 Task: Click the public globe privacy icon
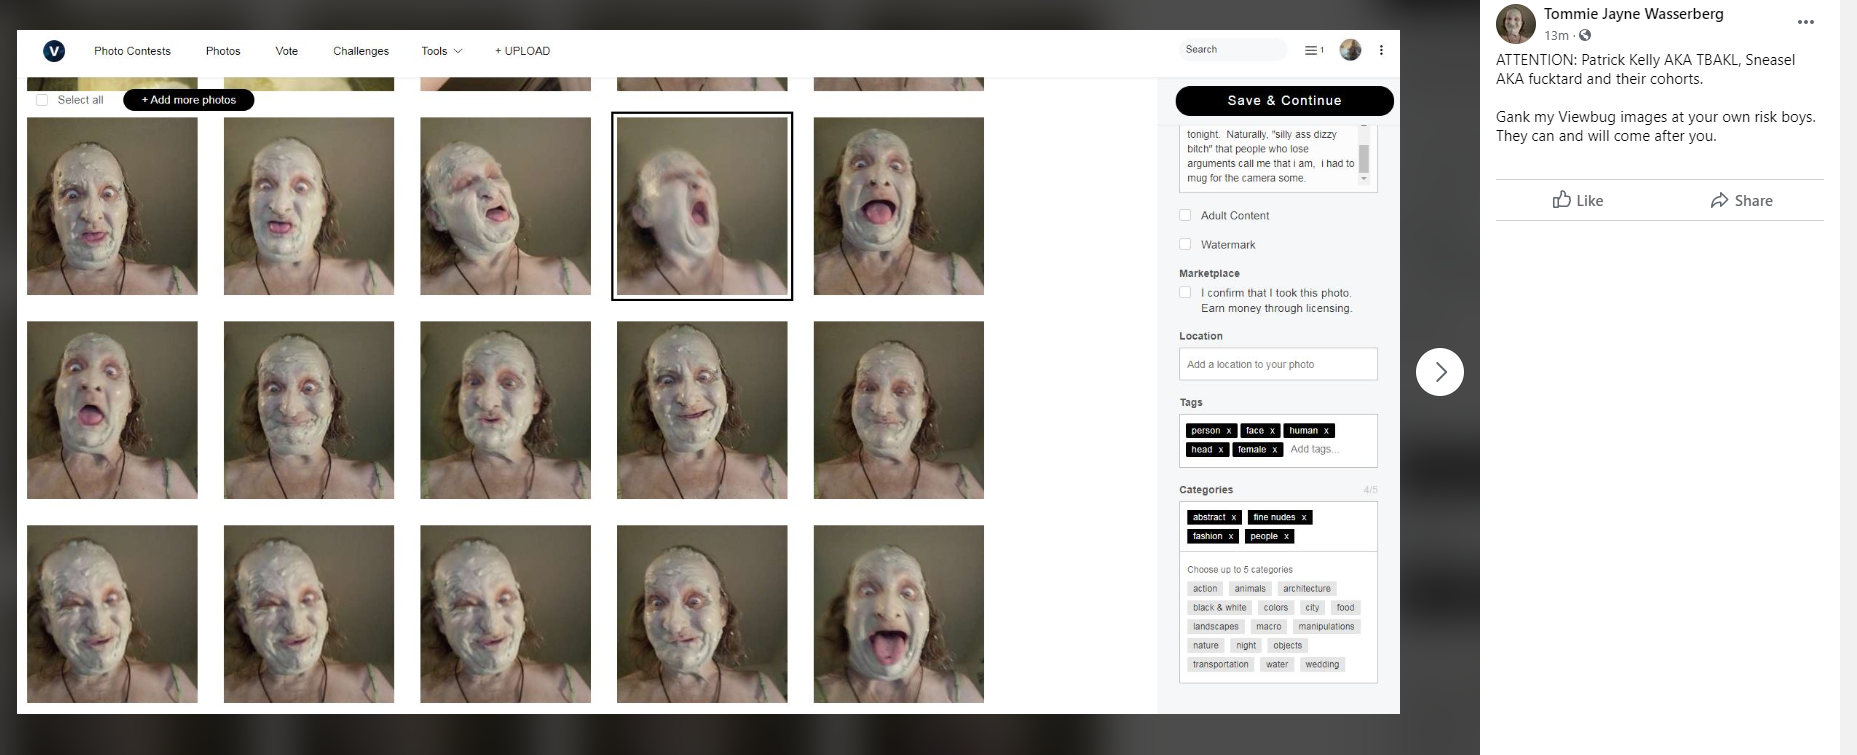pos(1584,36)
